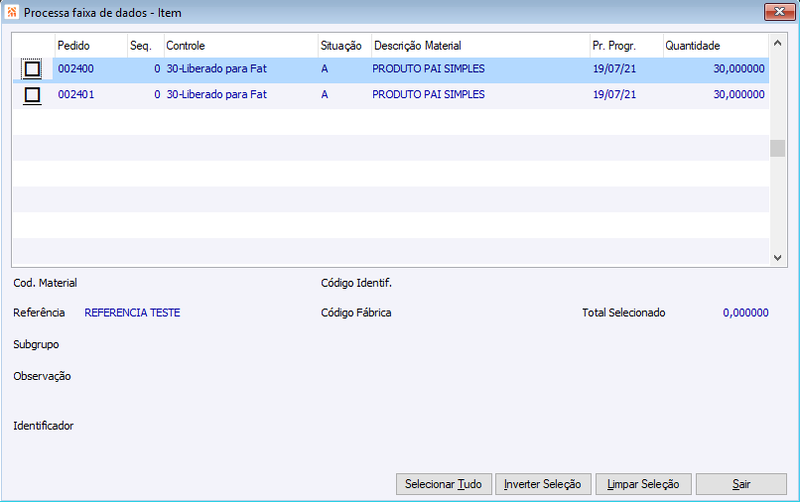
Task: Click the scrollbar up arrow
Action: coord(777,43)
